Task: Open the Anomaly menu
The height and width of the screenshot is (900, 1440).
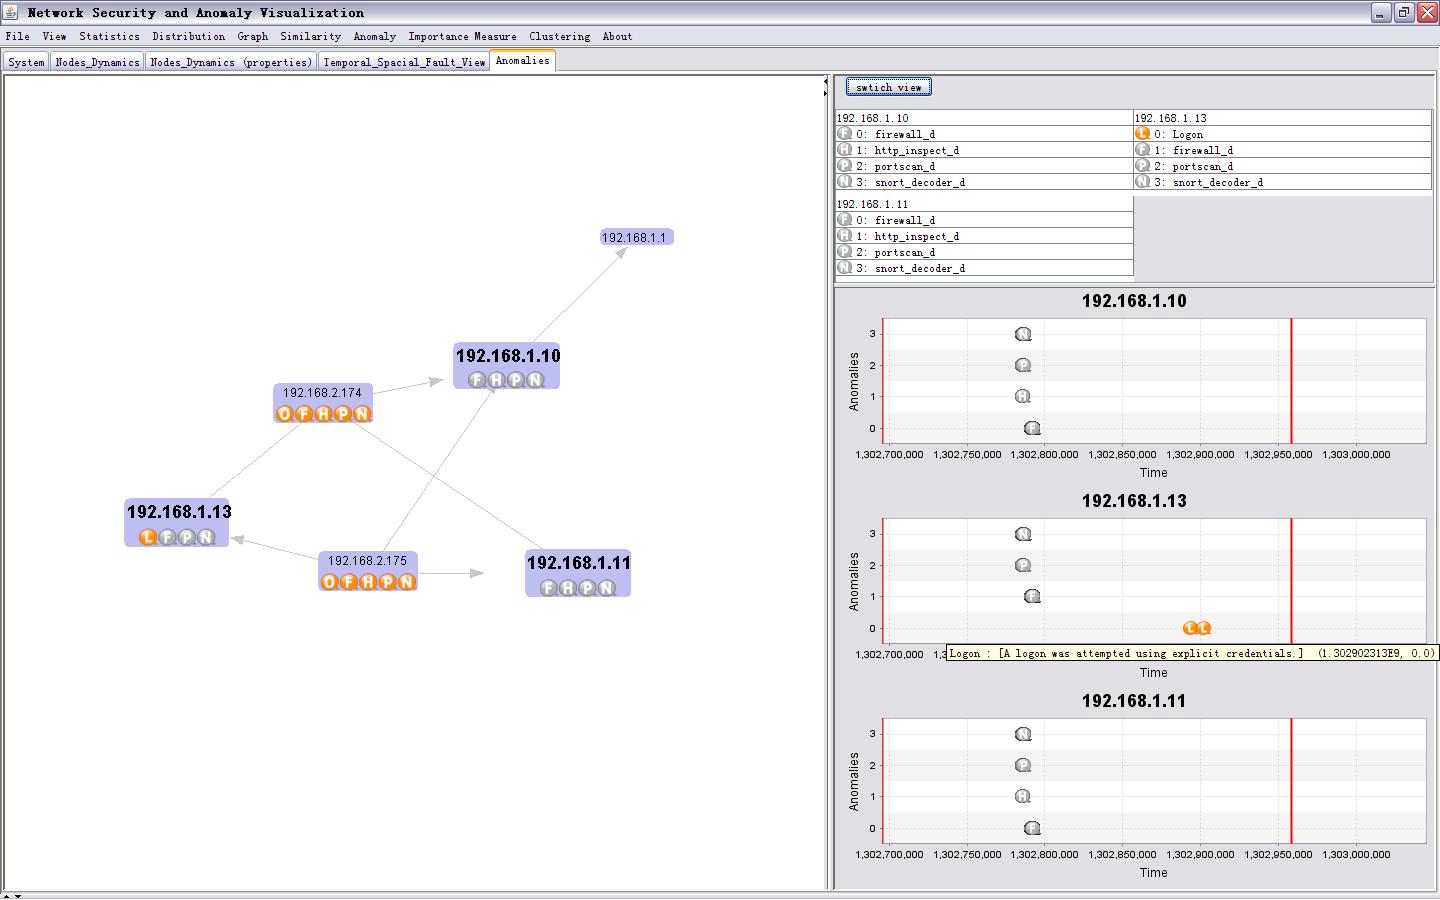Action: tap(374, 36)
